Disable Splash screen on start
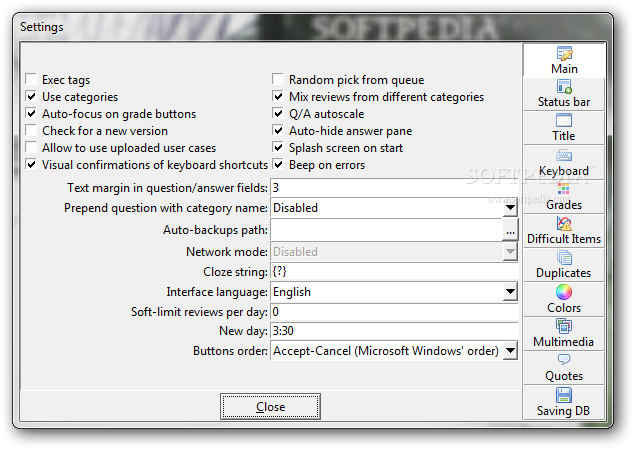Viewport: 634px width, 449px height. [x=278, y=147]
